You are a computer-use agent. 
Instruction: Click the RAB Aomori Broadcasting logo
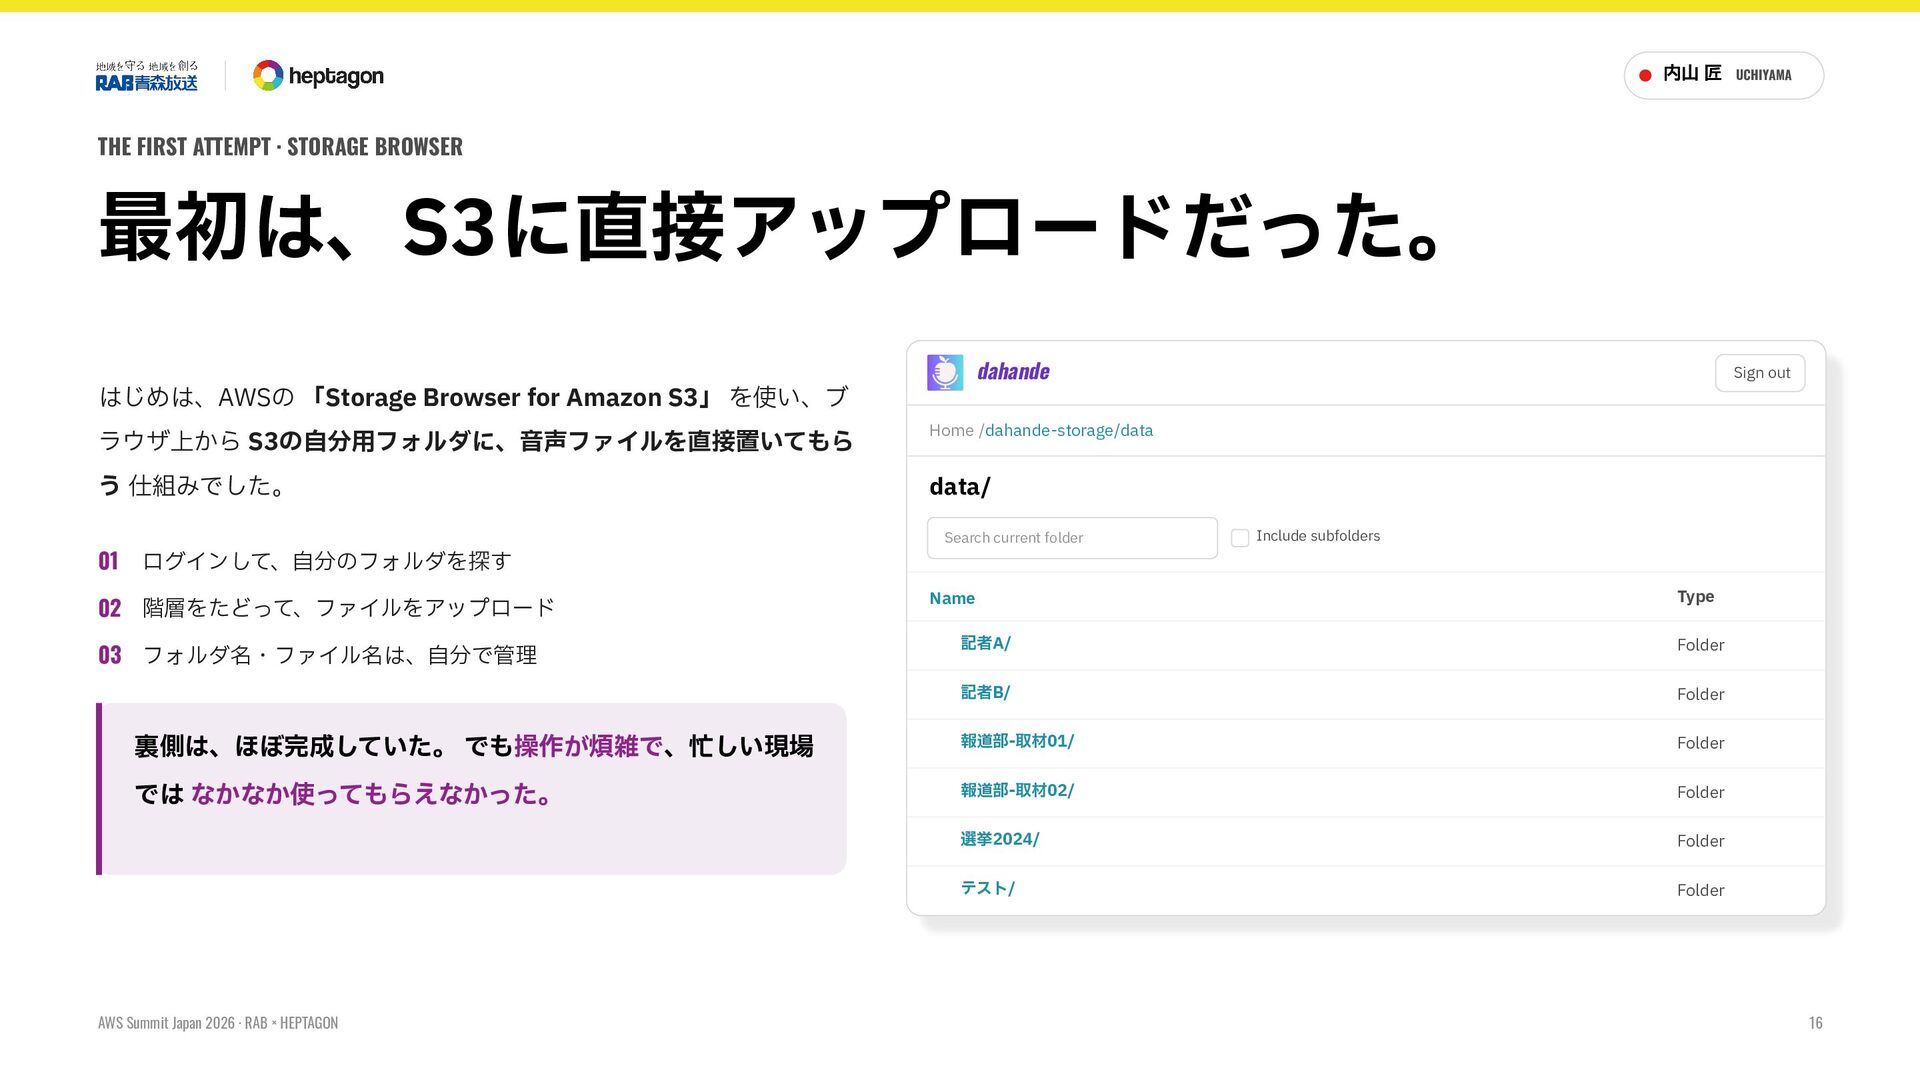click(147, 76)
